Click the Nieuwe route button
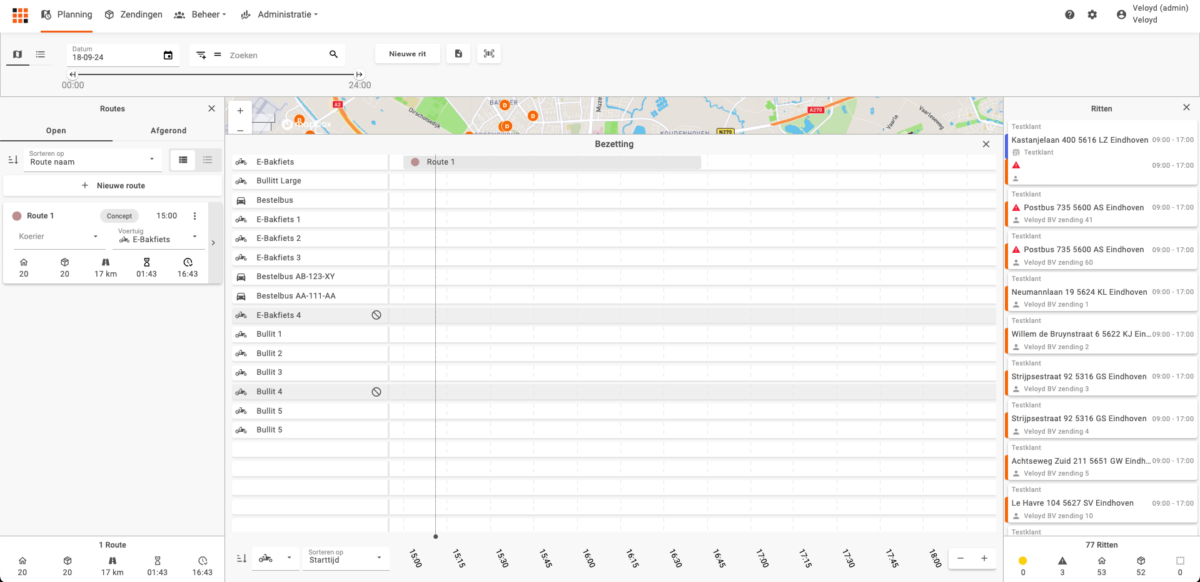 pyautogui.click(x=112, y=186)
